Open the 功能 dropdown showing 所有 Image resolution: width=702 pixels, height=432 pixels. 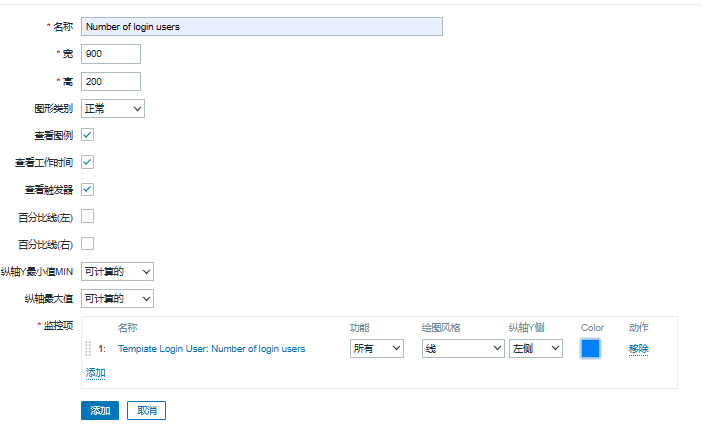coord(377,348)
